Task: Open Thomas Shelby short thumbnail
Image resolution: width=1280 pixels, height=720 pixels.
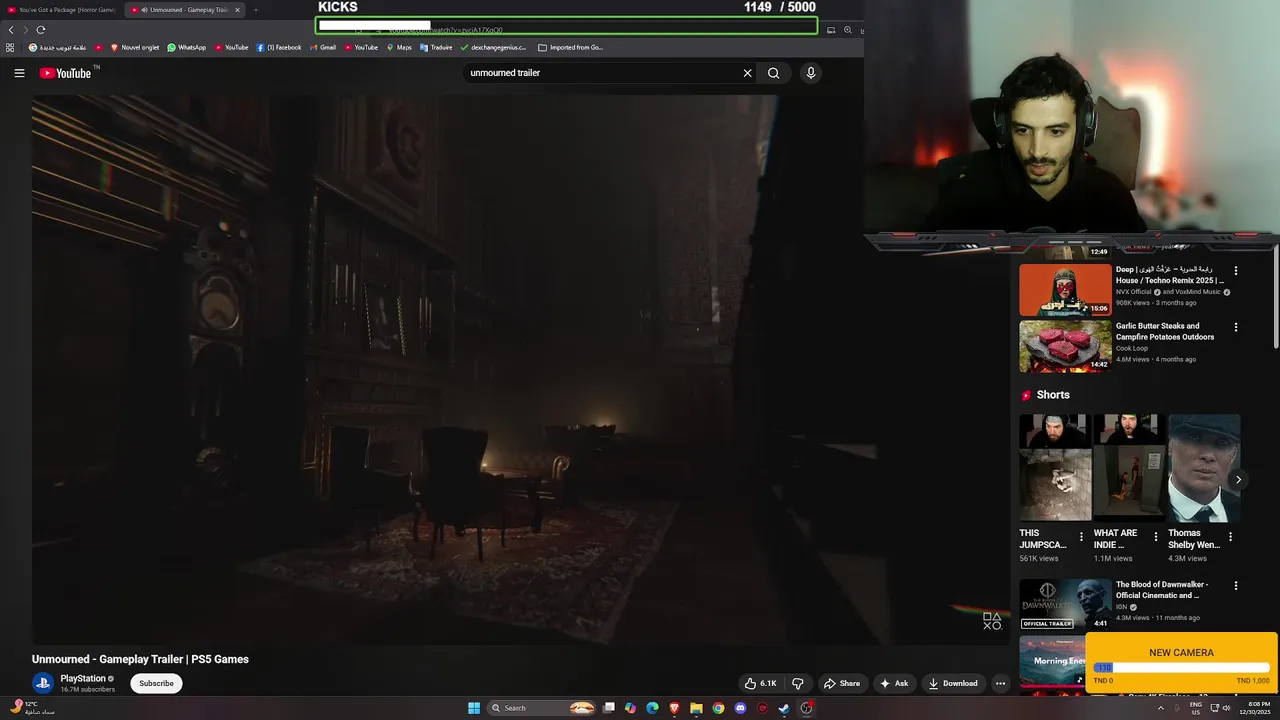Action: point(1203,468)
